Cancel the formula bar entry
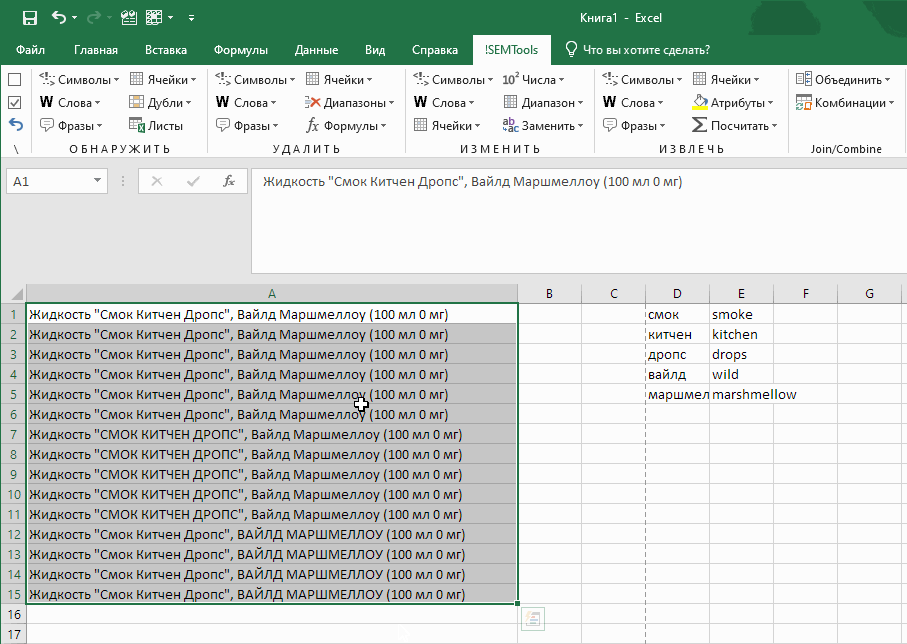This screenshot has width=907, height=644. [157, 182]
